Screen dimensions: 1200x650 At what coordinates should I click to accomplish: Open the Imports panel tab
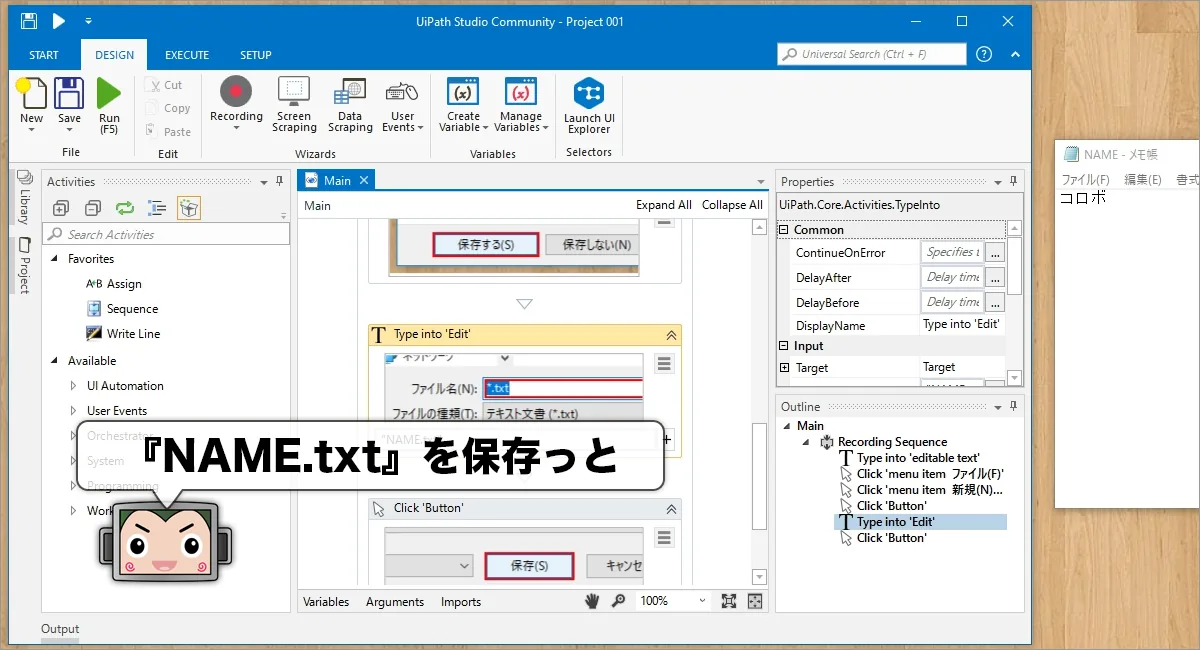coord(461,602)
